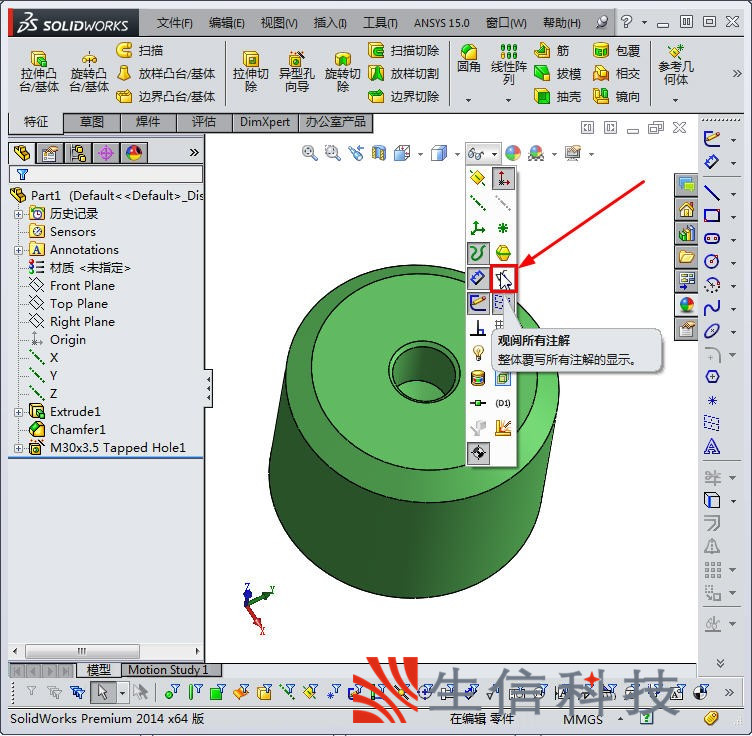Open the PropertyManager tab icon
The image size is (752, 736).
coord(50,153)
